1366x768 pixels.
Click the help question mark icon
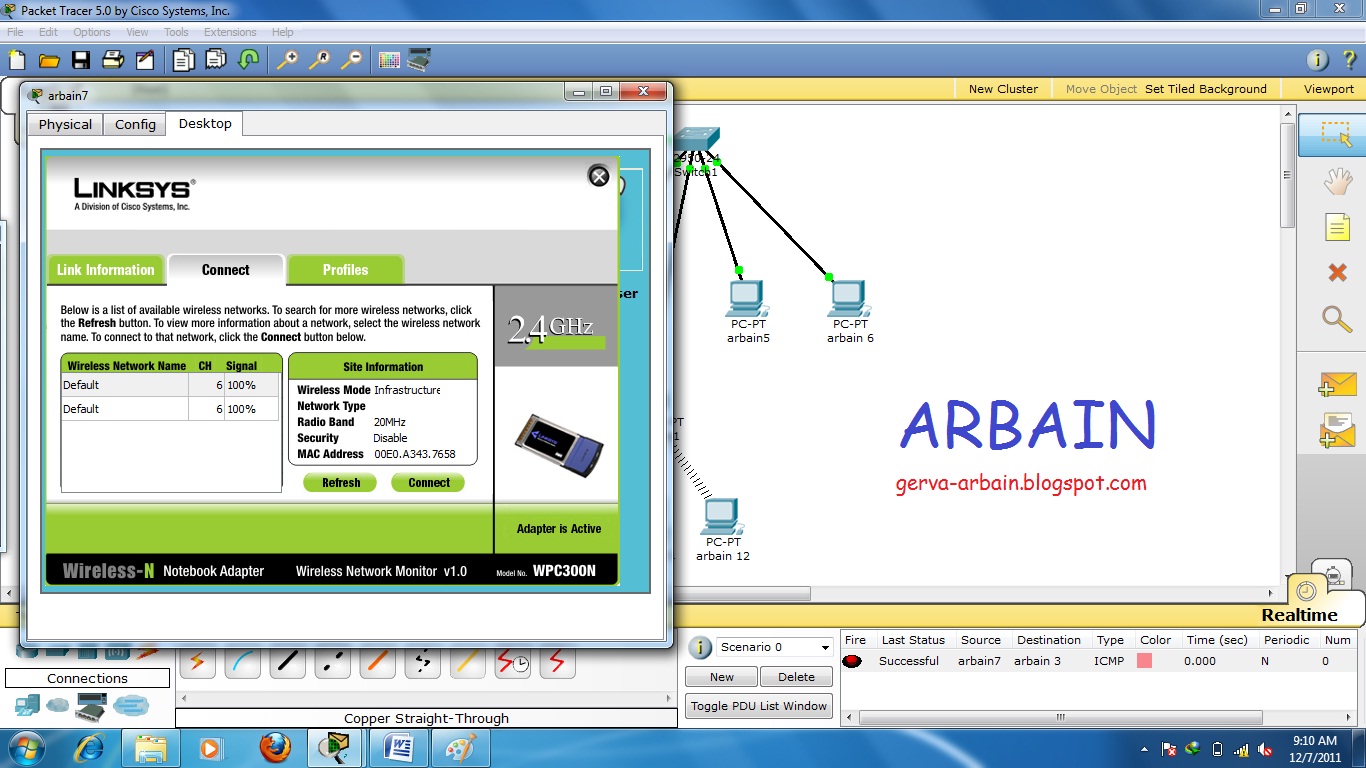click(x=1348, y=60)
